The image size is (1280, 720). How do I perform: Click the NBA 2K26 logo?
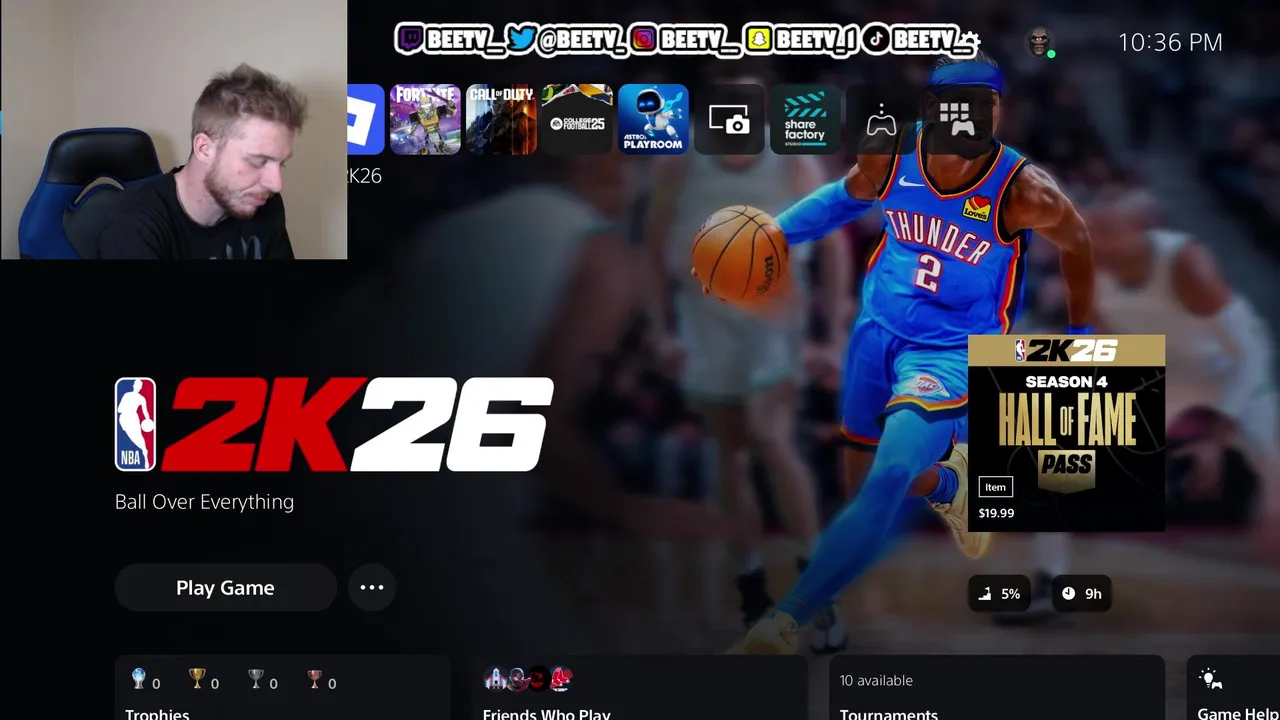[334, 424]
